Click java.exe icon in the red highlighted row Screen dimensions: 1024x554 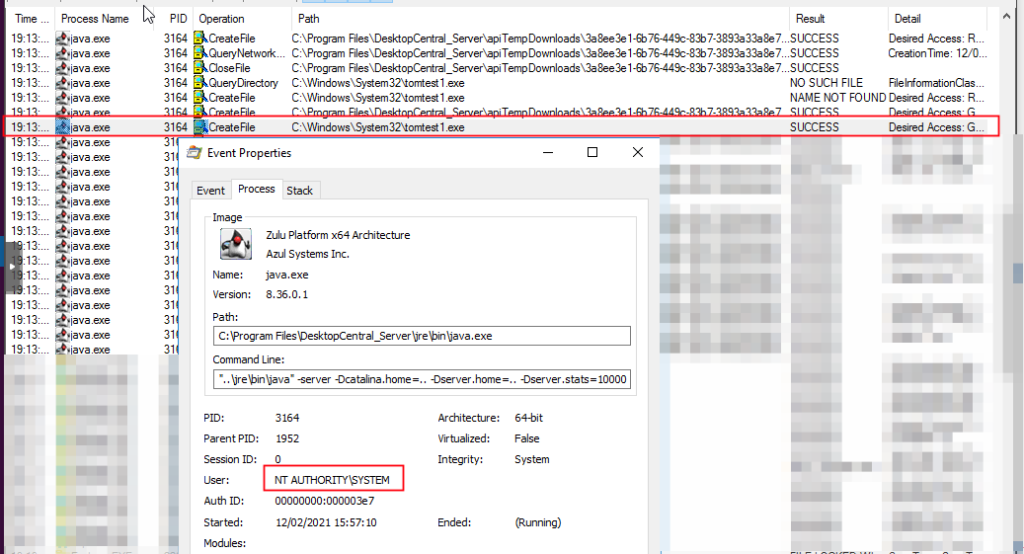63,128
